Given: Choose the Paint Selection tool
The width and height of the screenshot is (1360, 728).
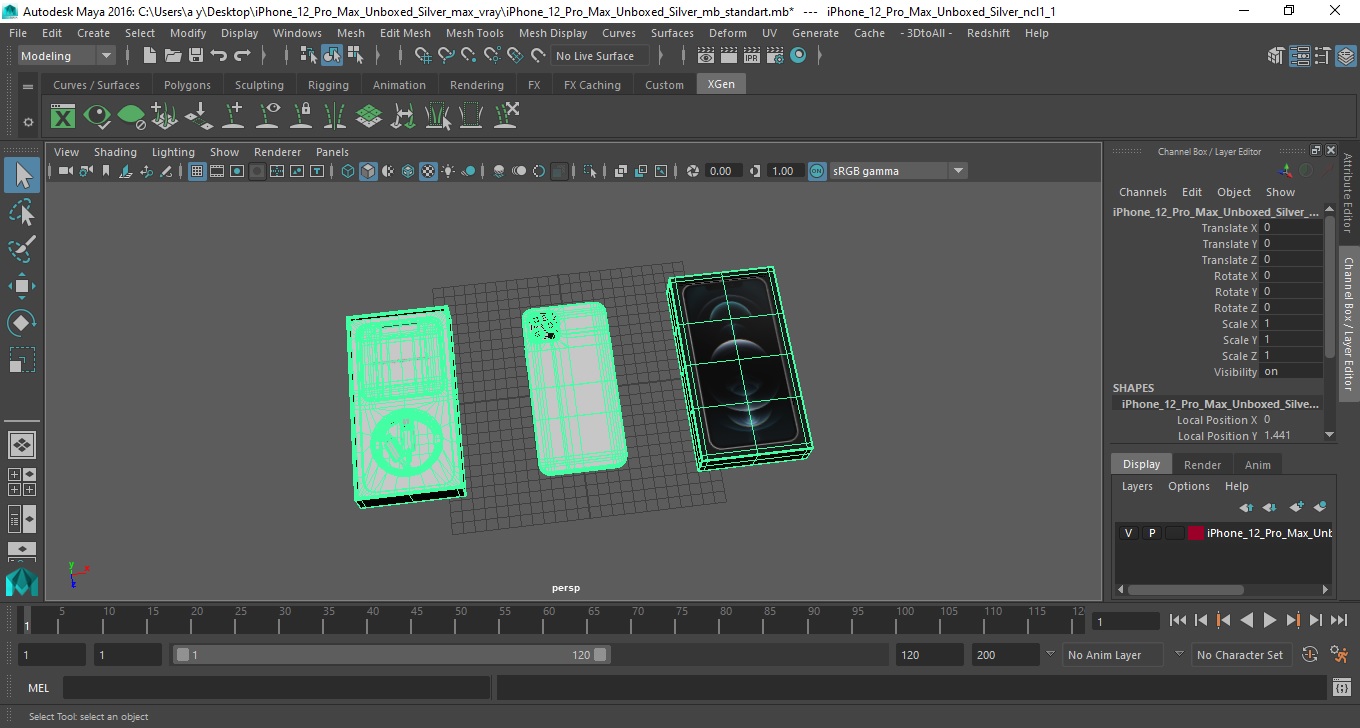Looking at the screenshot, I should coord(22,249).
